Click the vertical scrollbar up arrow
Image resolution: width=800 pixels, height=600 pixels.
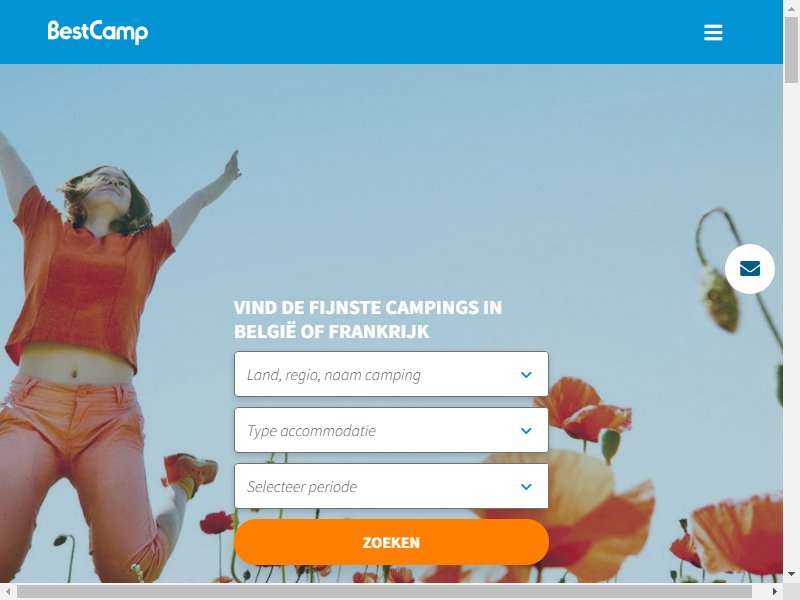[x=791, y=8]
